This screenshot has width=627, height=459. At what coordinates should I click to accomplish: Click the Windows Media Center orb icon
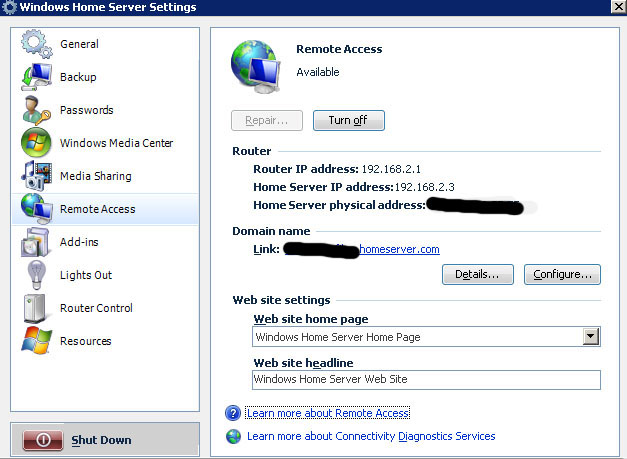click(36, 143)
